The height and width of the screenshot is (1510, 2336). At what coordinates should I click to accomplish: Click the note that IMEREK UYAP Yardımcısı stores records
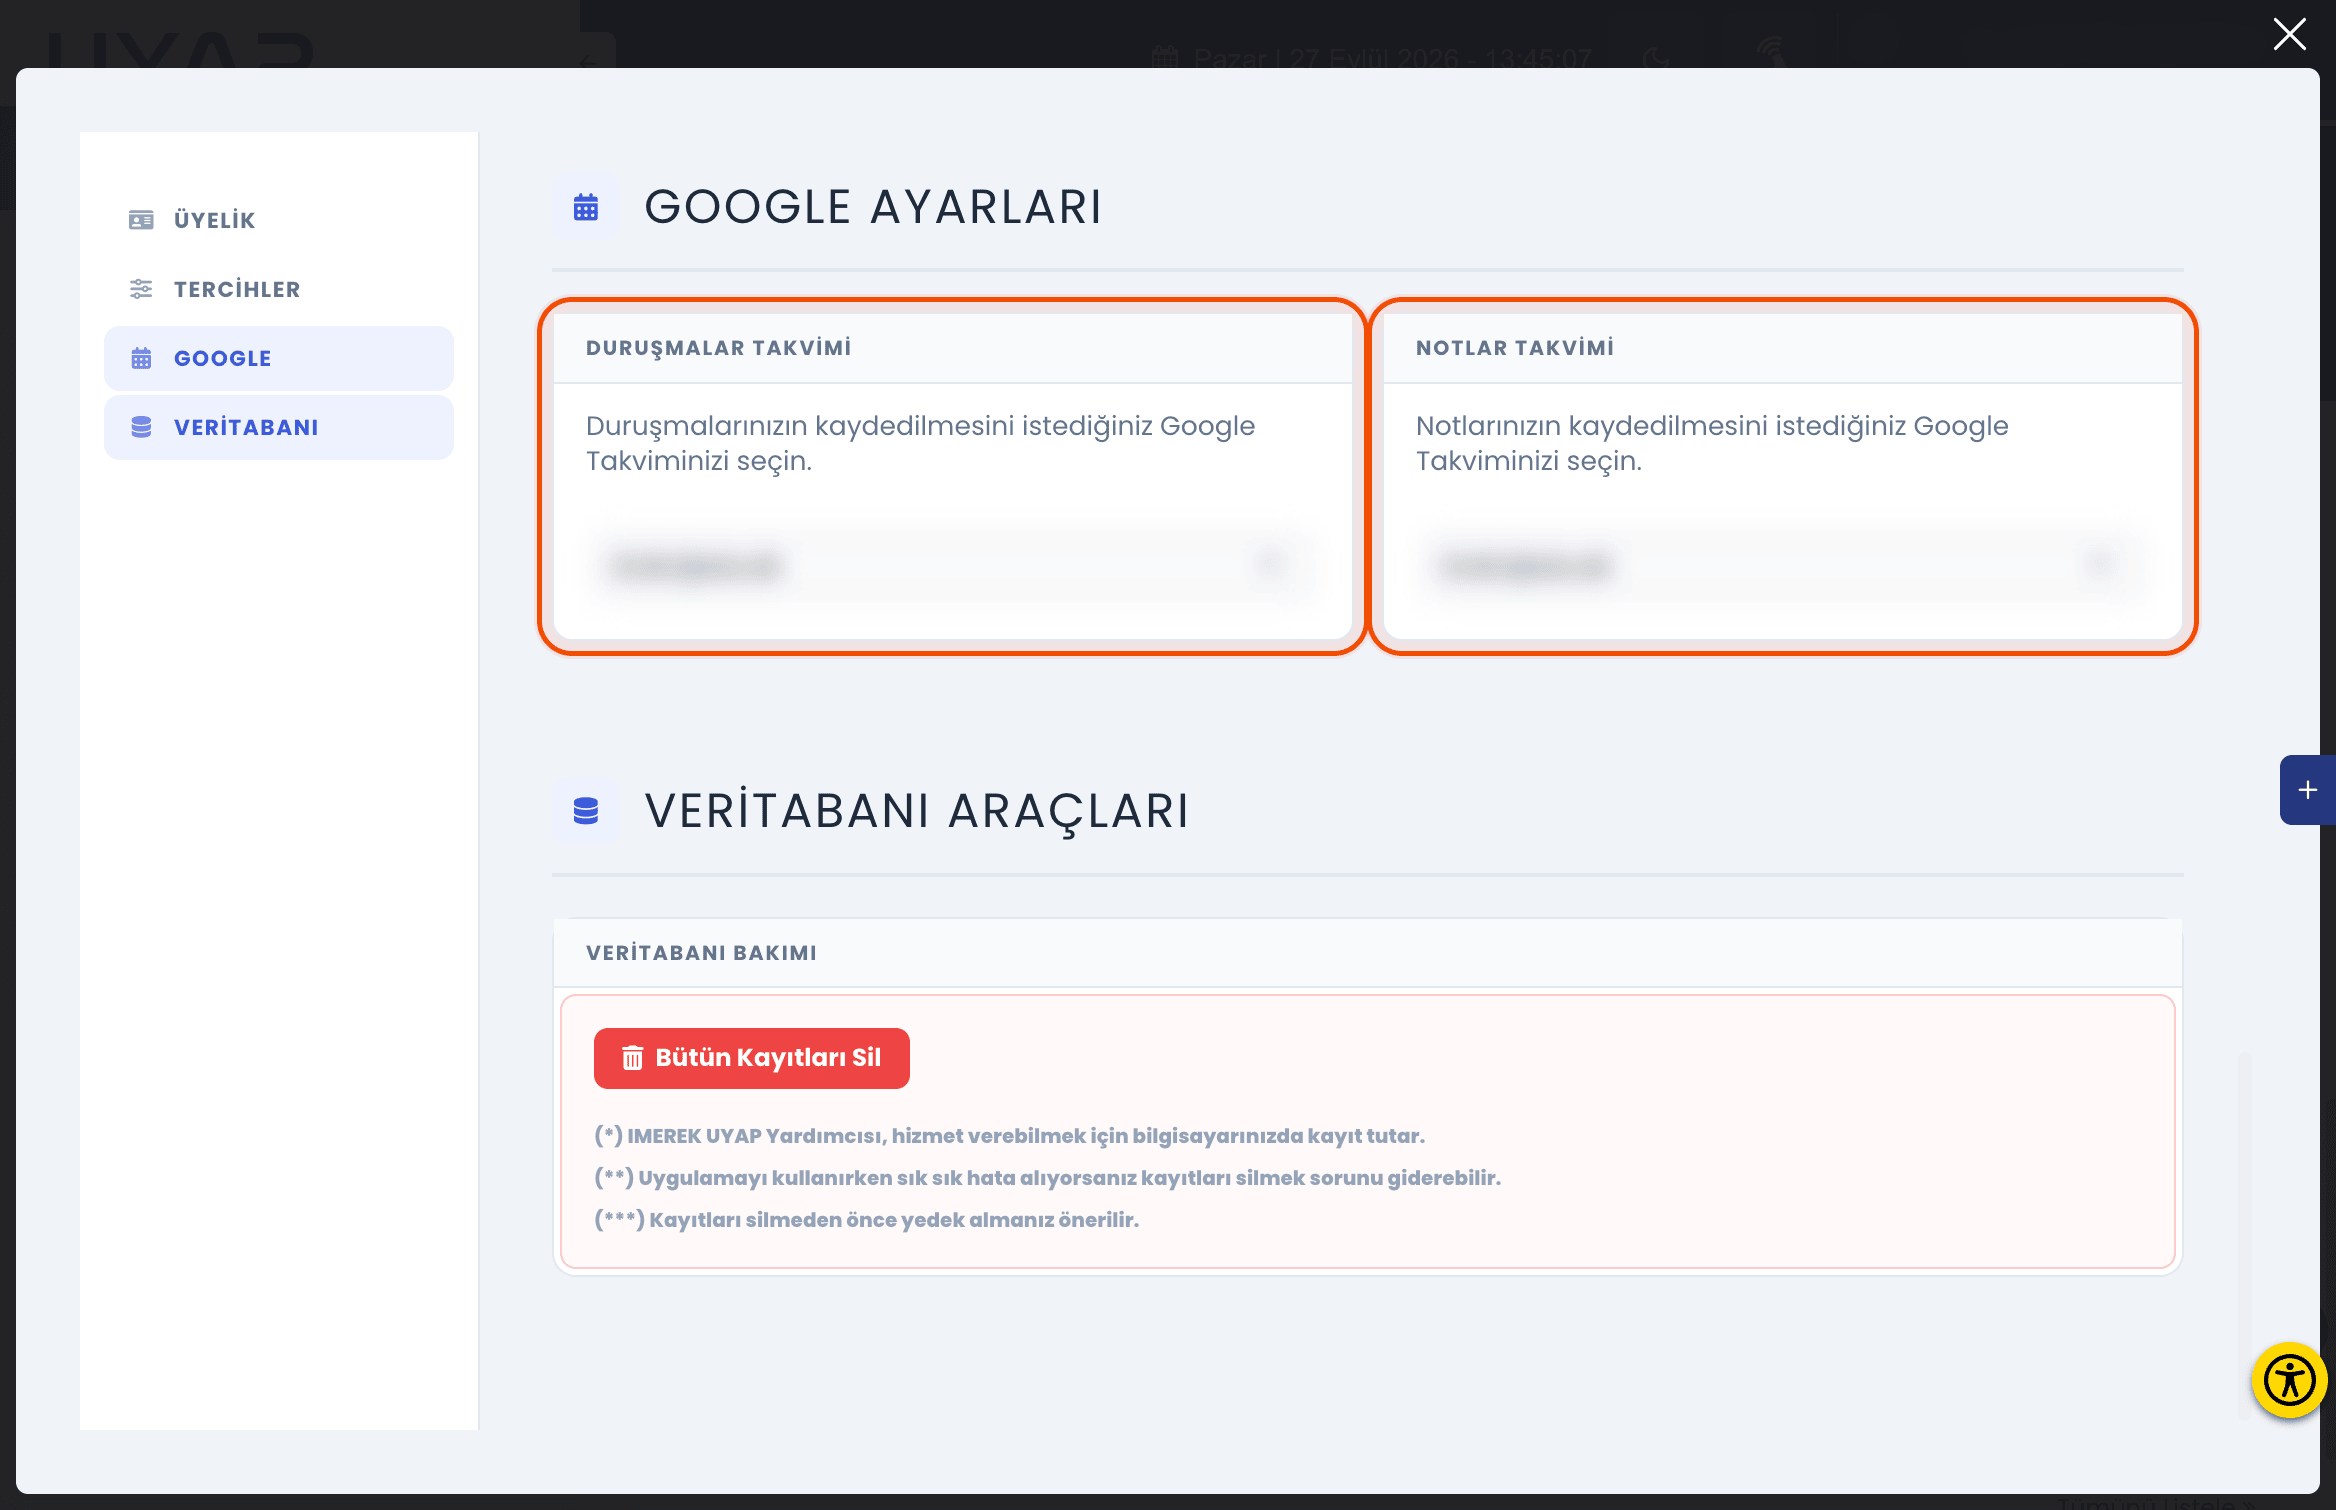point(1009,1136)
